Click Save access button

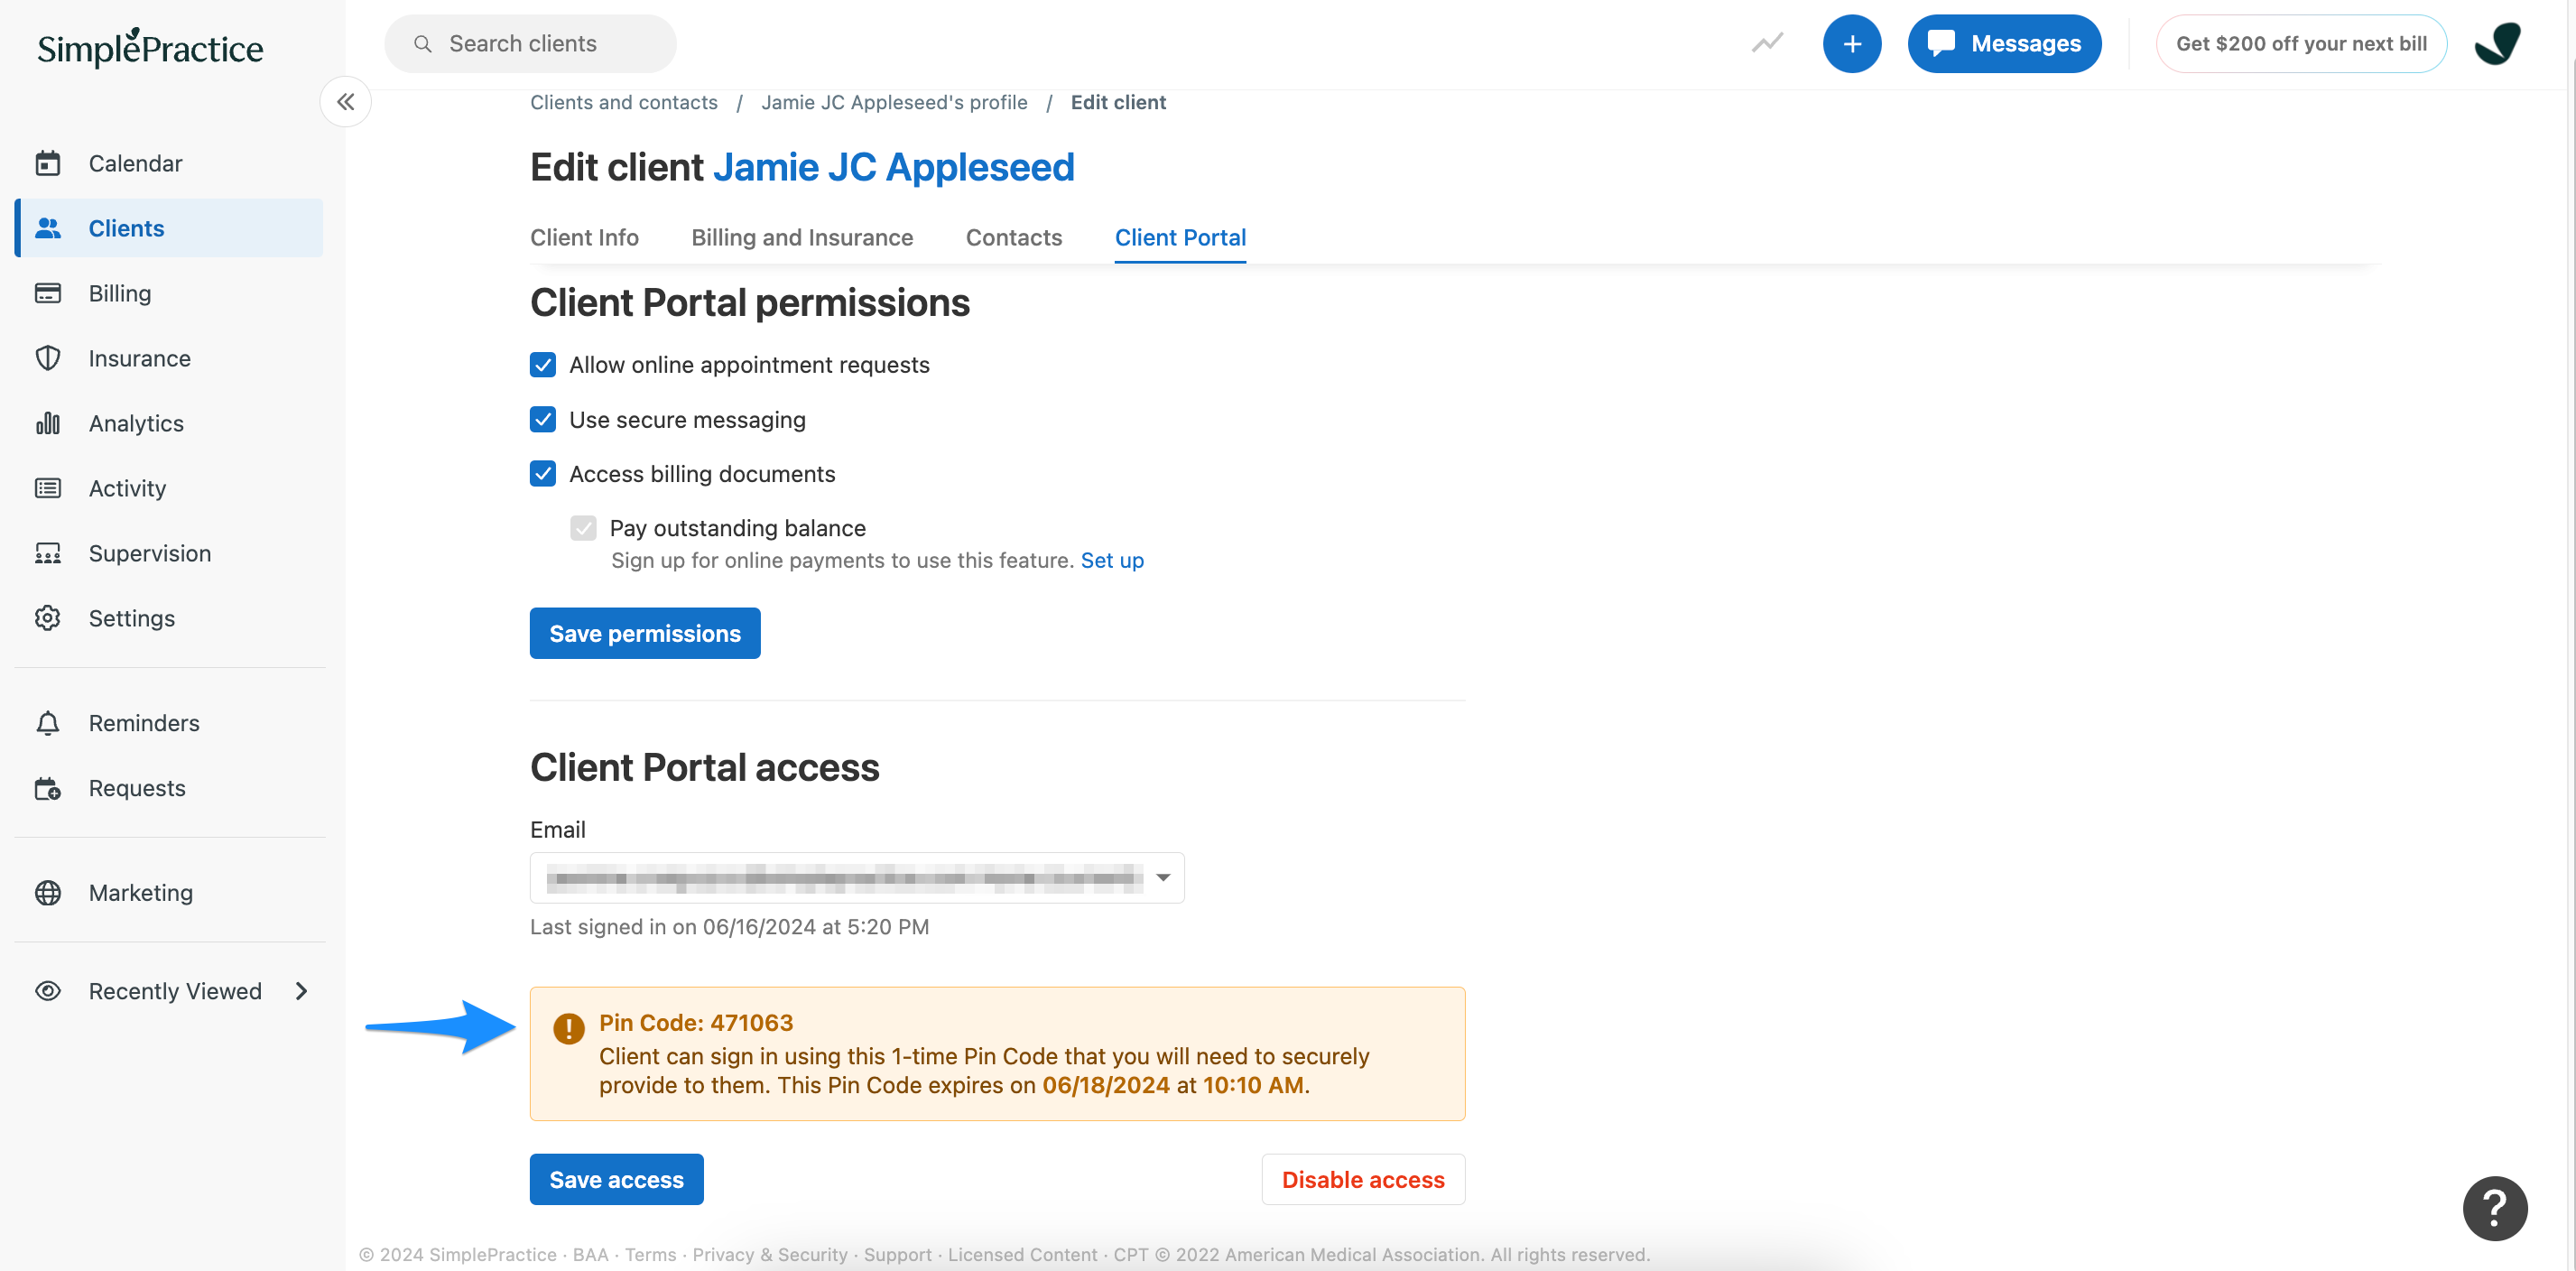tap(617, 1179)
